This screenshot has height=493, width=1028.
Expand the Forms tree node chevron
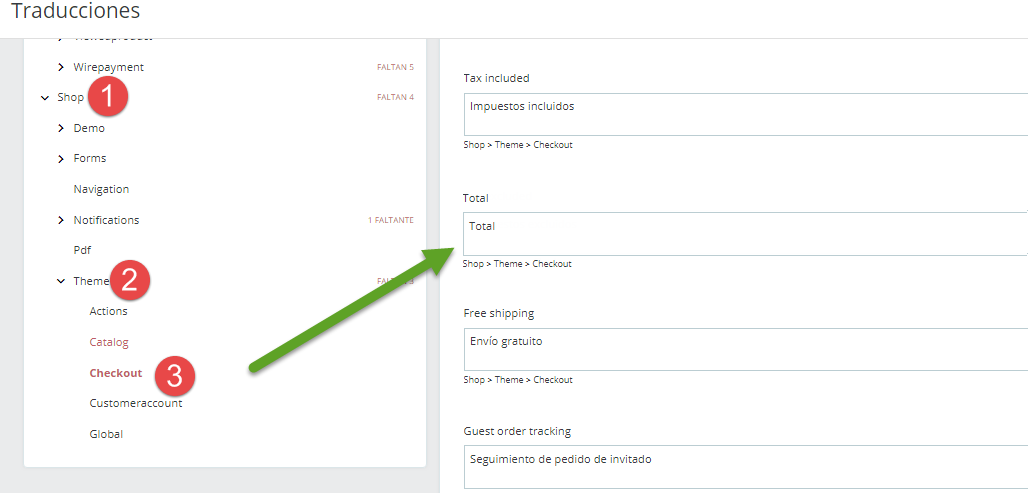coord(61,158)
